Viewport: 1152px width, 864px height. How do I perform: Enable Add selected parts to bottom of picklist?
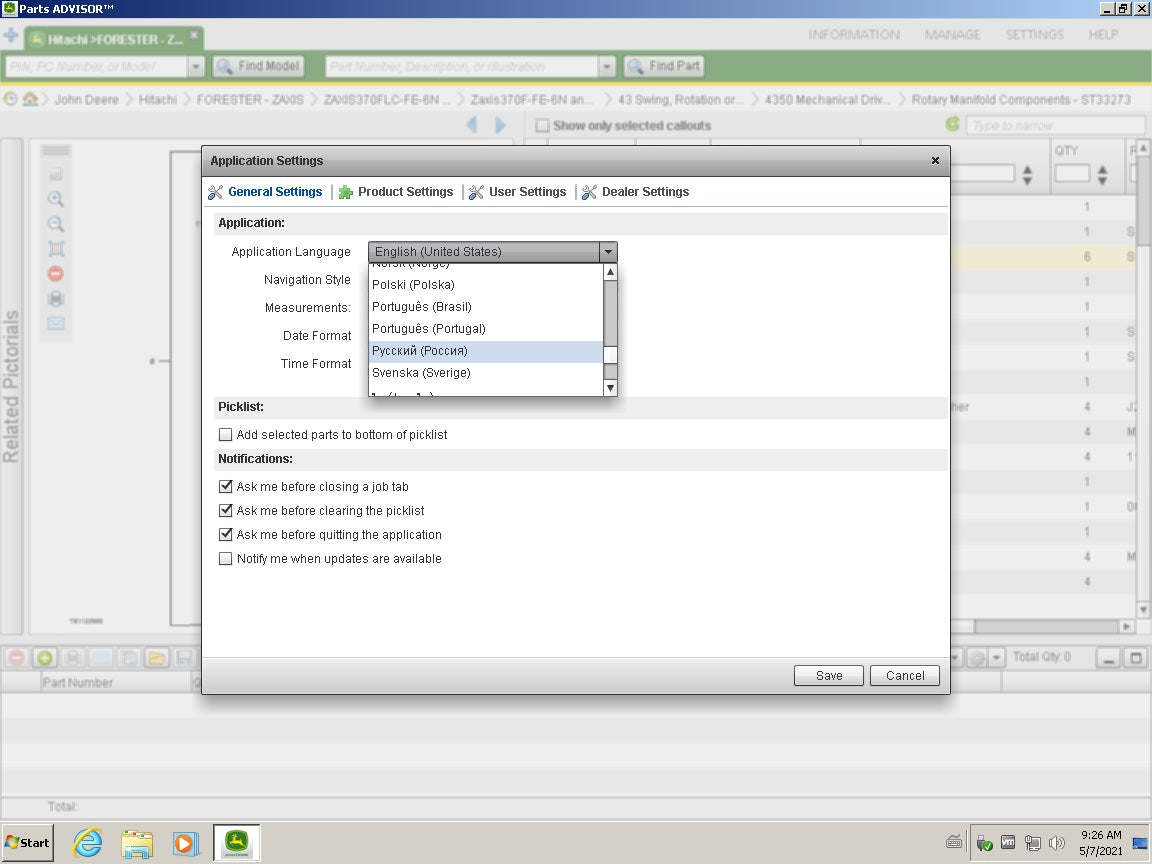pos(226,435)
